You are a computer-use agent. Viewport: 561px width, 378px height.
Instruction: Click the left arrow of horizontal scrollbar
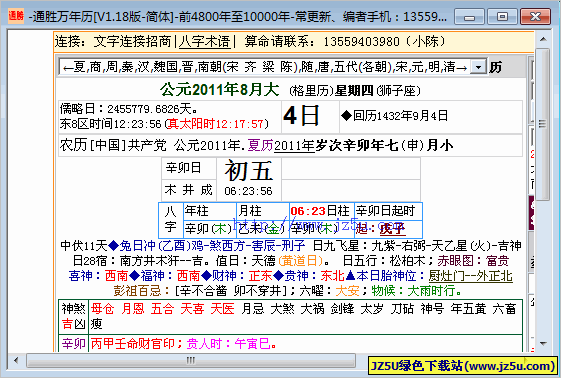click(16, 360)
